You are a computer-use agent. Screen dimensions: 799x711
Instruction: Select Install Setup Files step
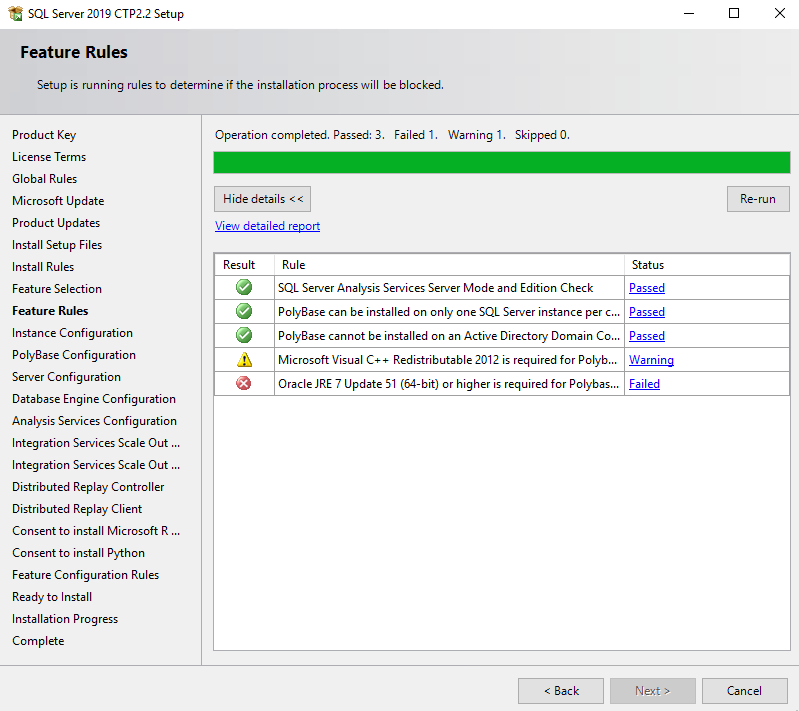click(57, 245)
